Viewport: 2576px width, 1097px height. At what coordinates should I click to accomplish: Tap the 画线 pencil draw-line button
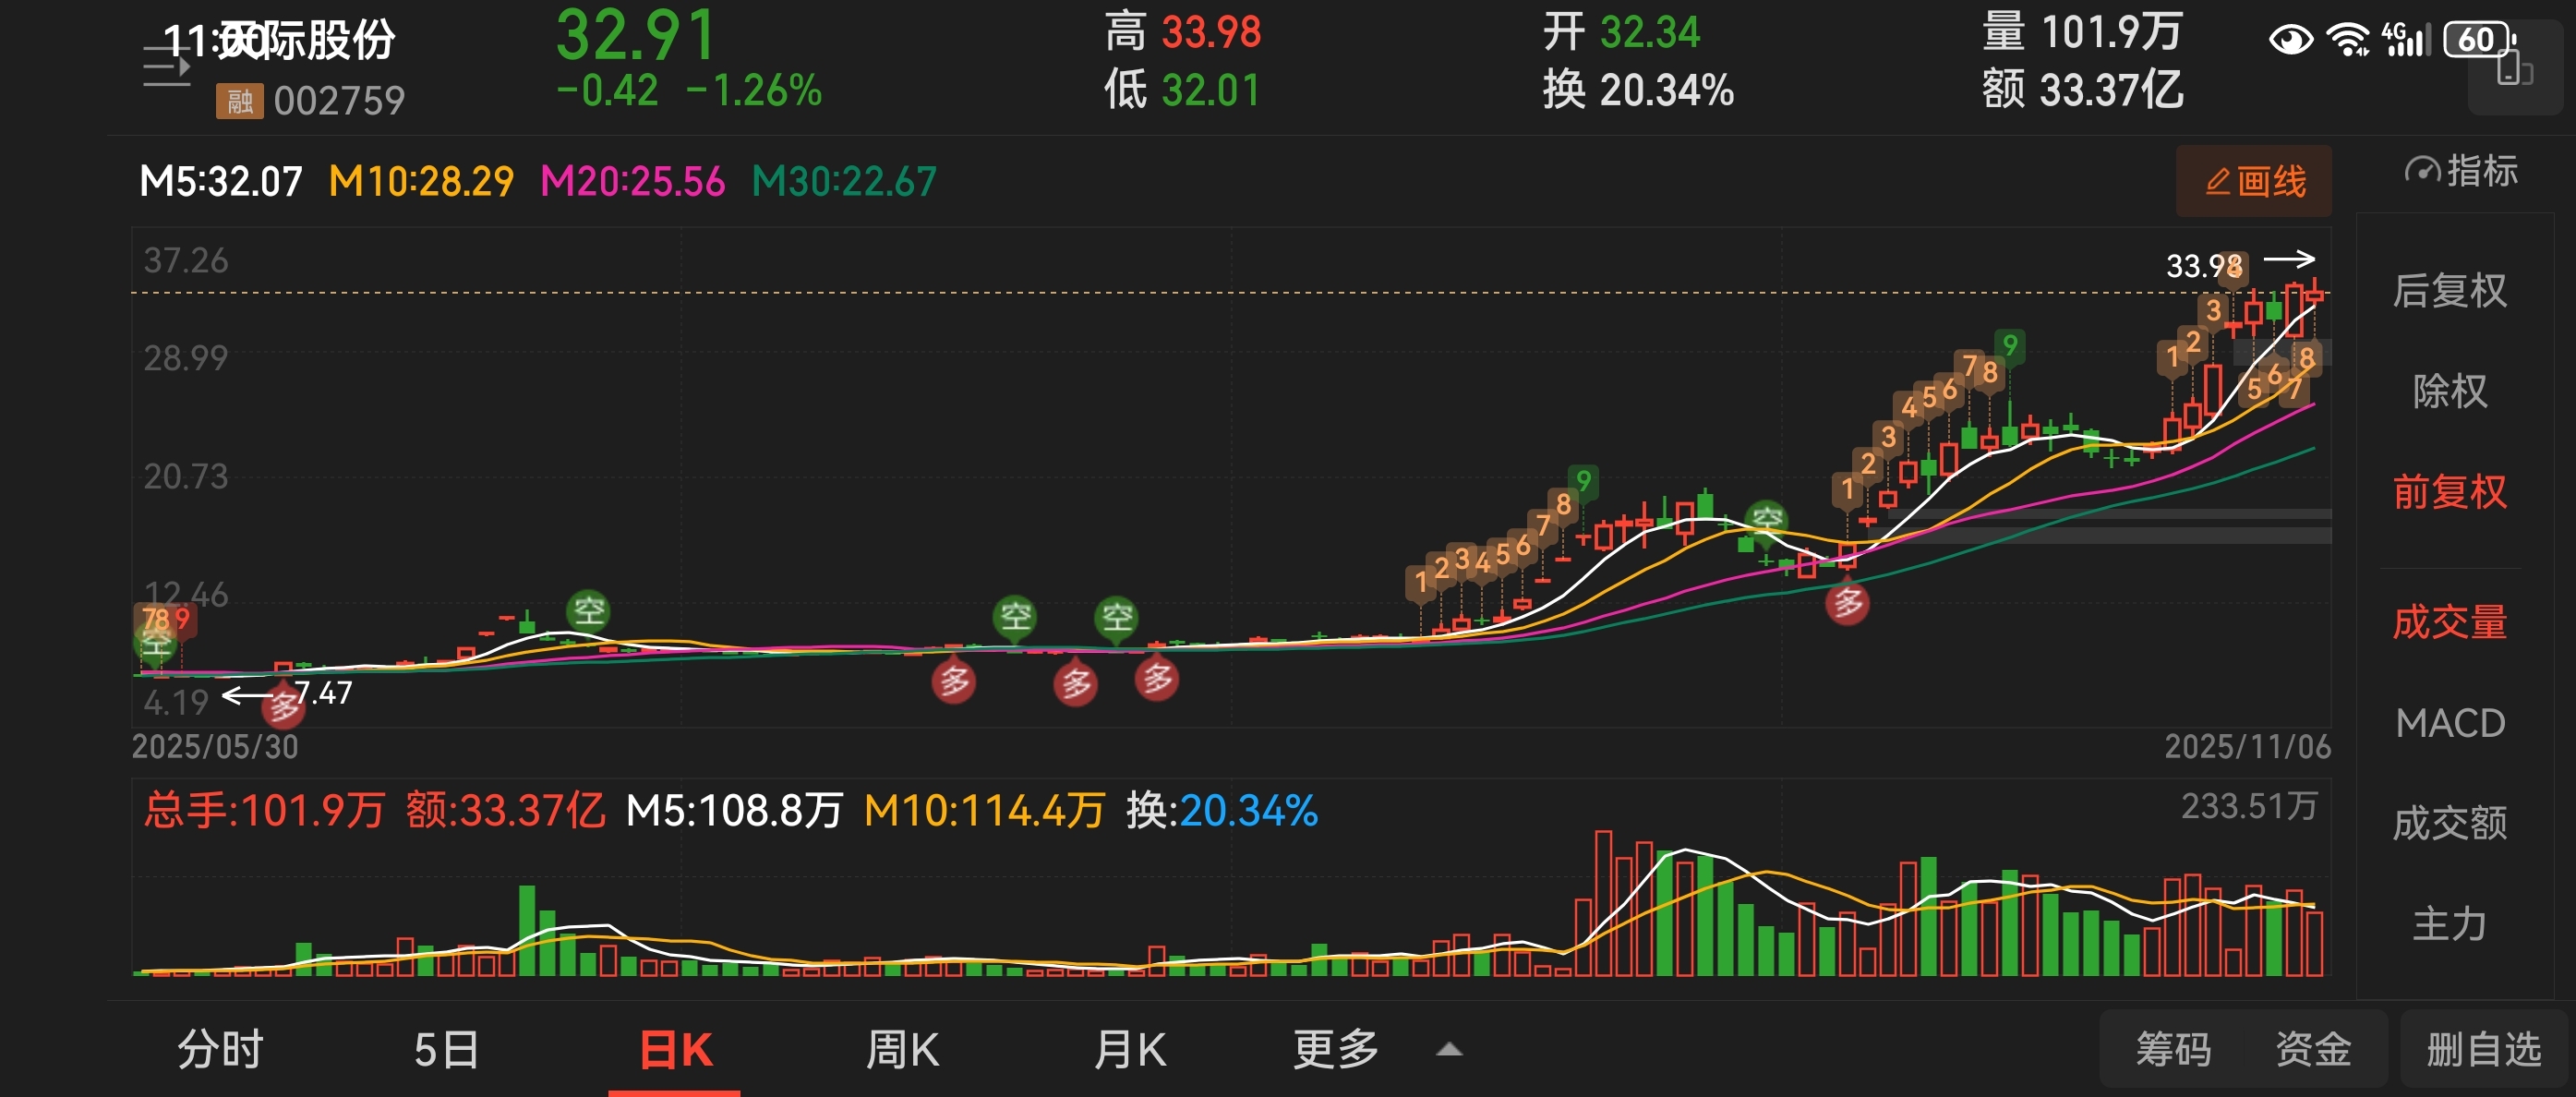[2253, 181]
